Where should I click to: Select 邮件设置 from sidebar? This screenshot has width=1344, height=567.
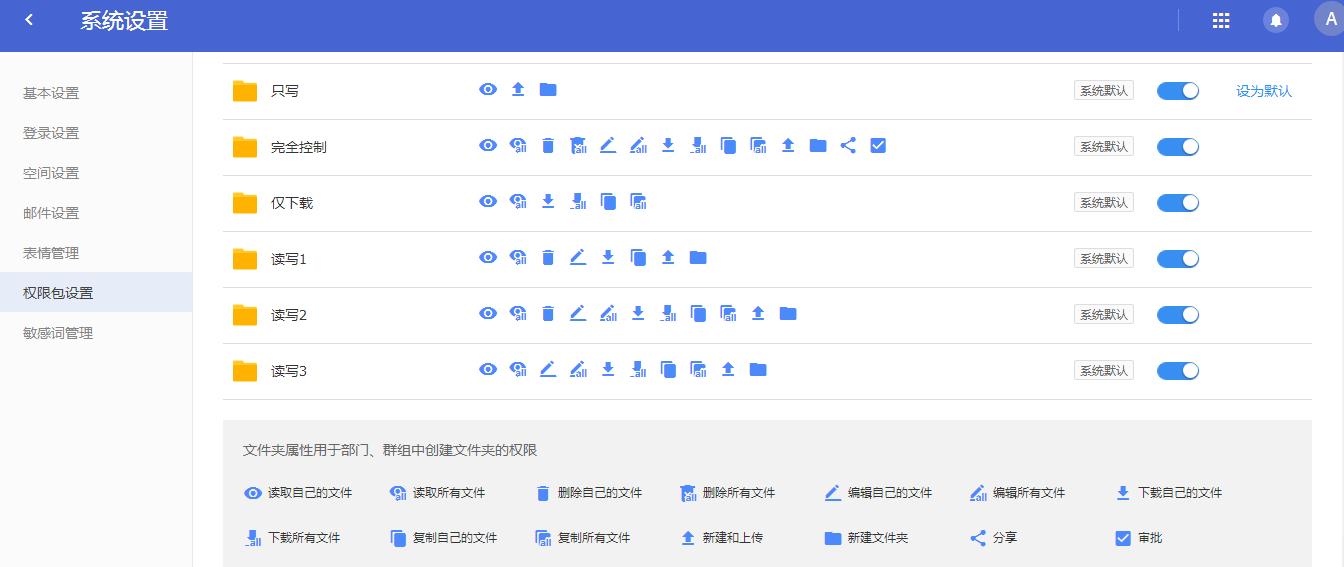[x=51, y=213]
